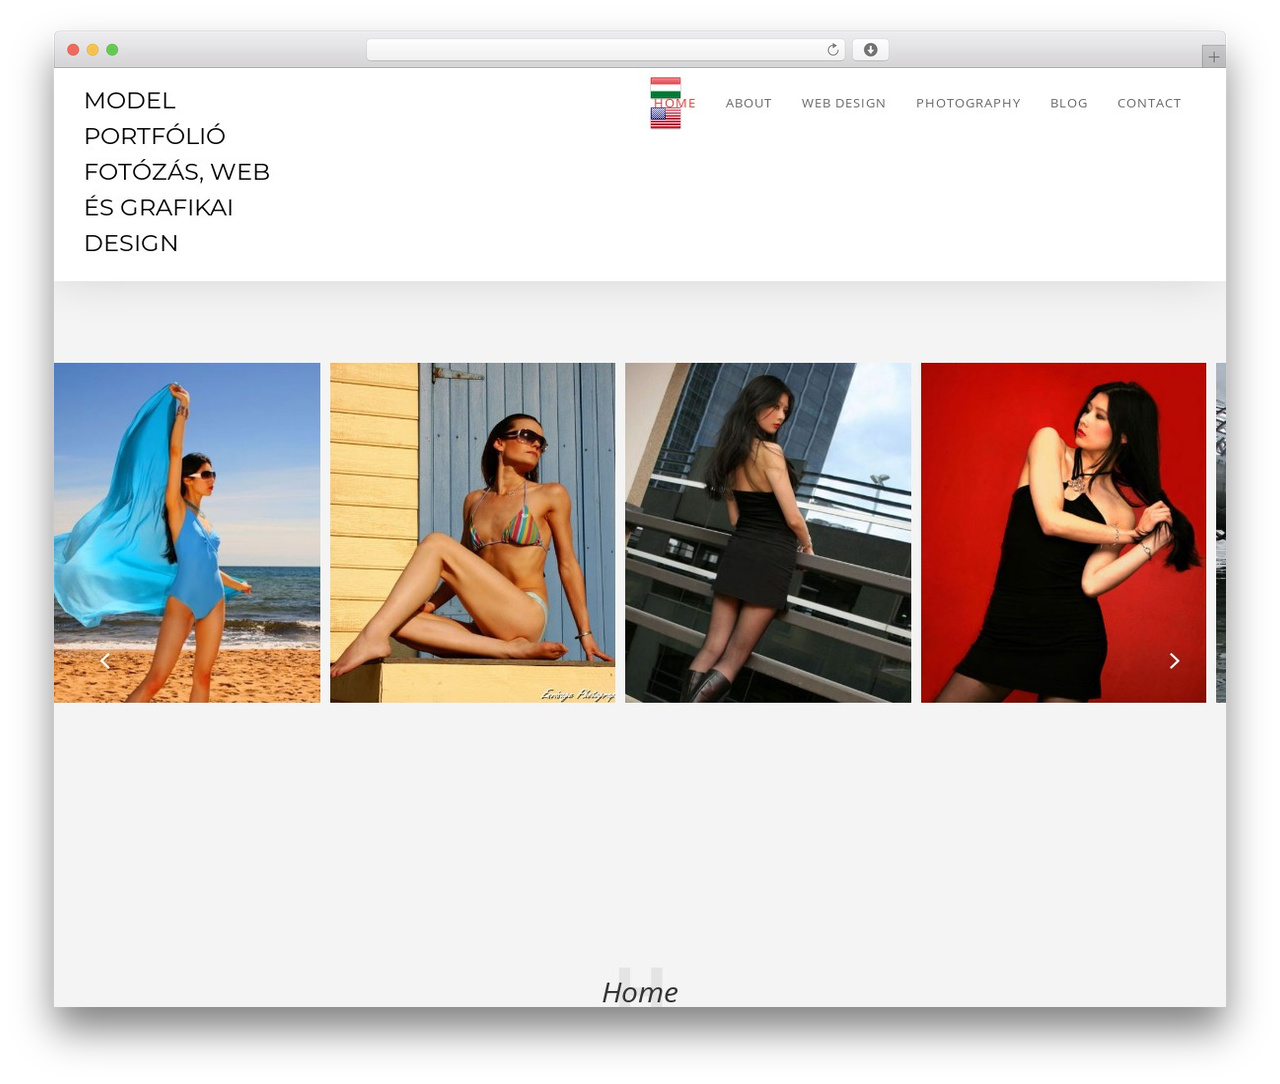
Task: Navigate to Photography section
Action: [x=968, y=103]
